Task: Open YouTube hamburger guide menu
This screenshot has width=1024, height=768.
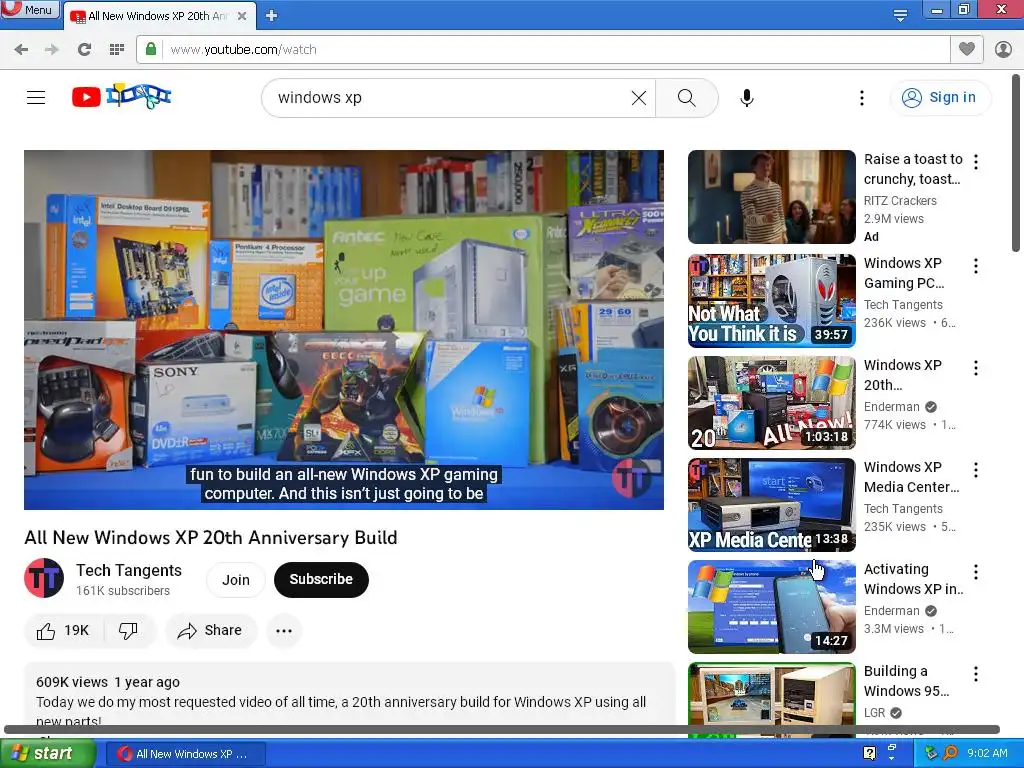Action: tap(36, 98)
